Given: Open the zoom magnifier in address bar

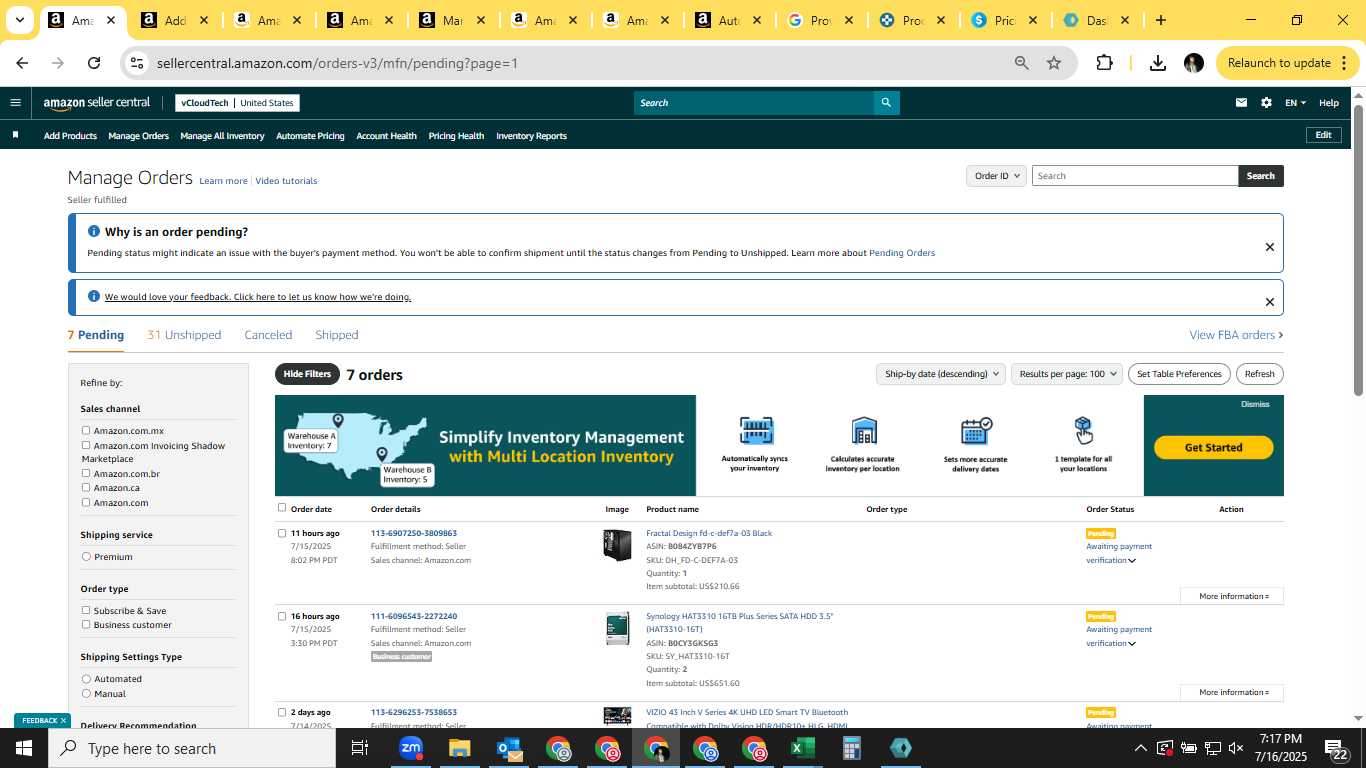Looking at the screenshot, I should pos(1021,63).
